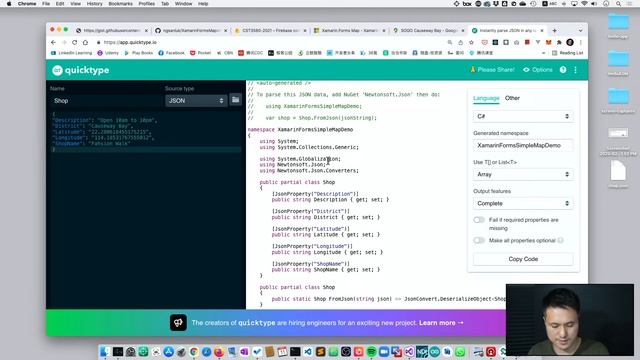
Task: Open Zoom from the Dock
Action: [384, 351]
